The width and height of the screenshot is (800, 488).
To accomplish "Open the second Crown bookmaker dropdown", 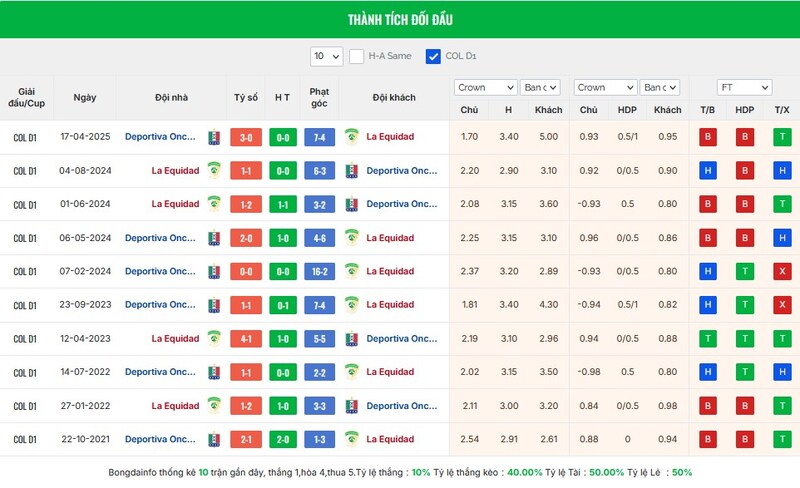I will (x=605, y=87).
